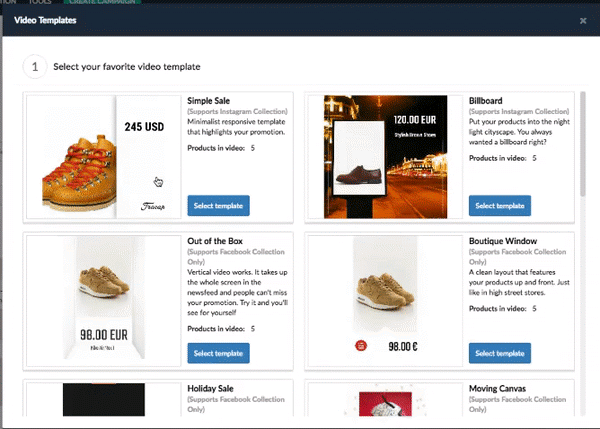Click the Create Campaign tab behind the dialog

point(102,2)
